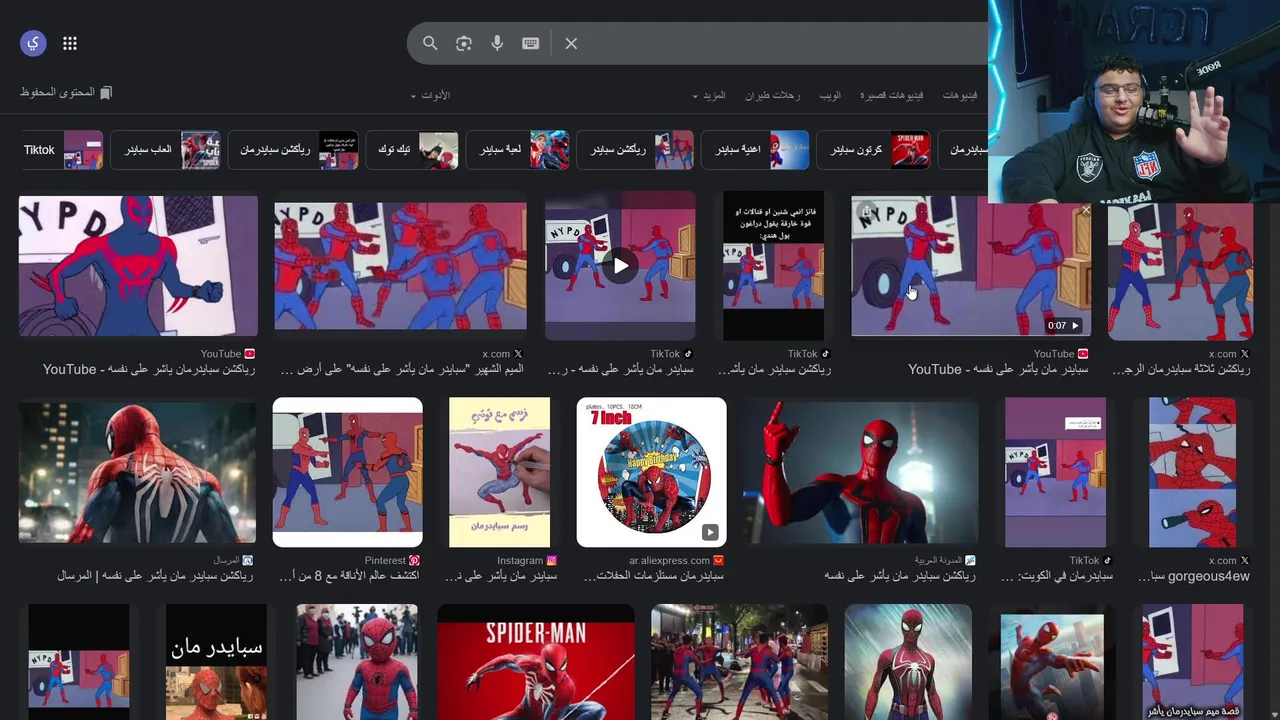Click the المرسال source favicon

click(249, 561)
